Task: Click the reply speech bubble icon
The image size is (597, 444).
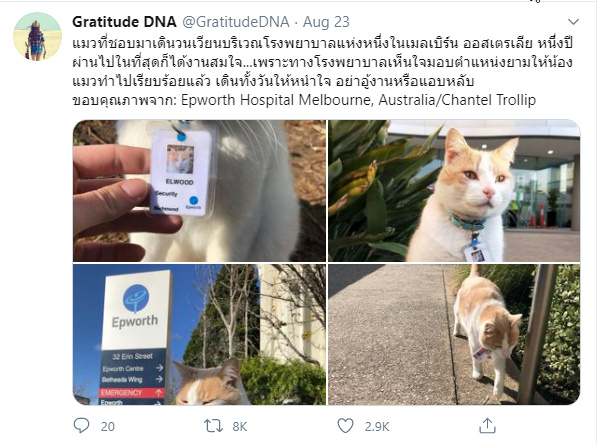Action: (x=81, y=426)
